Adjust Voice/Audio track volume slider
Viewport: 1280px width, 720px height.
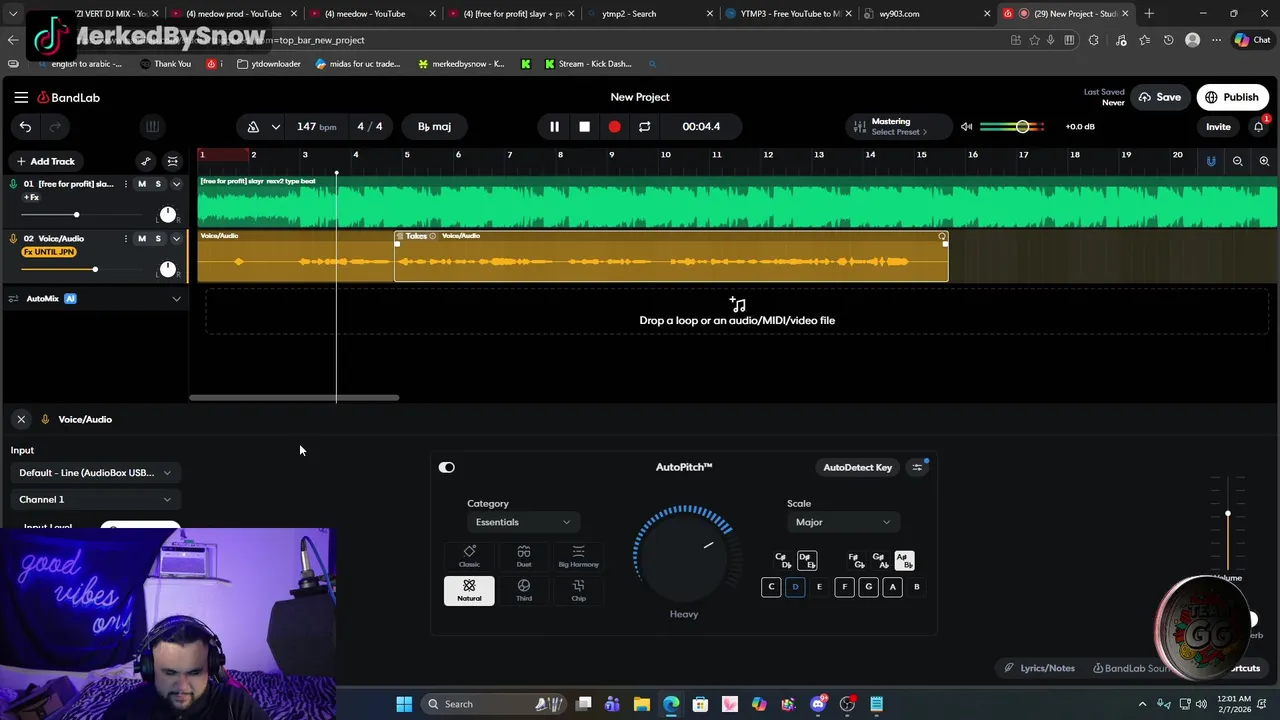point(95,269)
